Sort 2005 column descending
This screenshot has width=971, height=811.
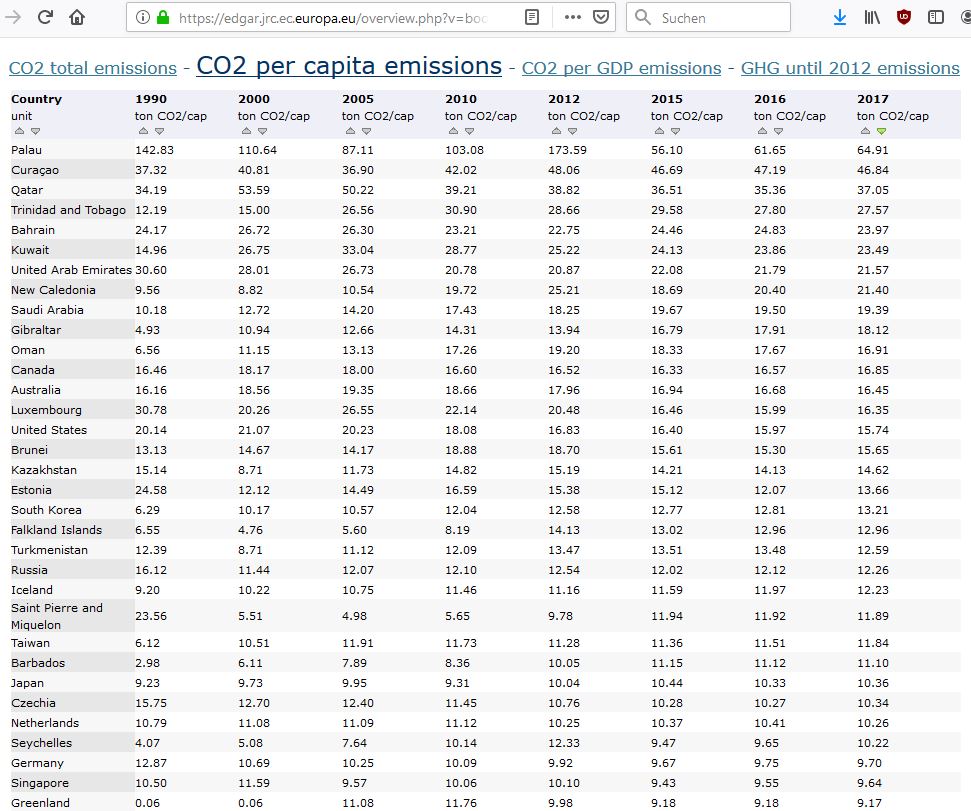tap(367, 131)
